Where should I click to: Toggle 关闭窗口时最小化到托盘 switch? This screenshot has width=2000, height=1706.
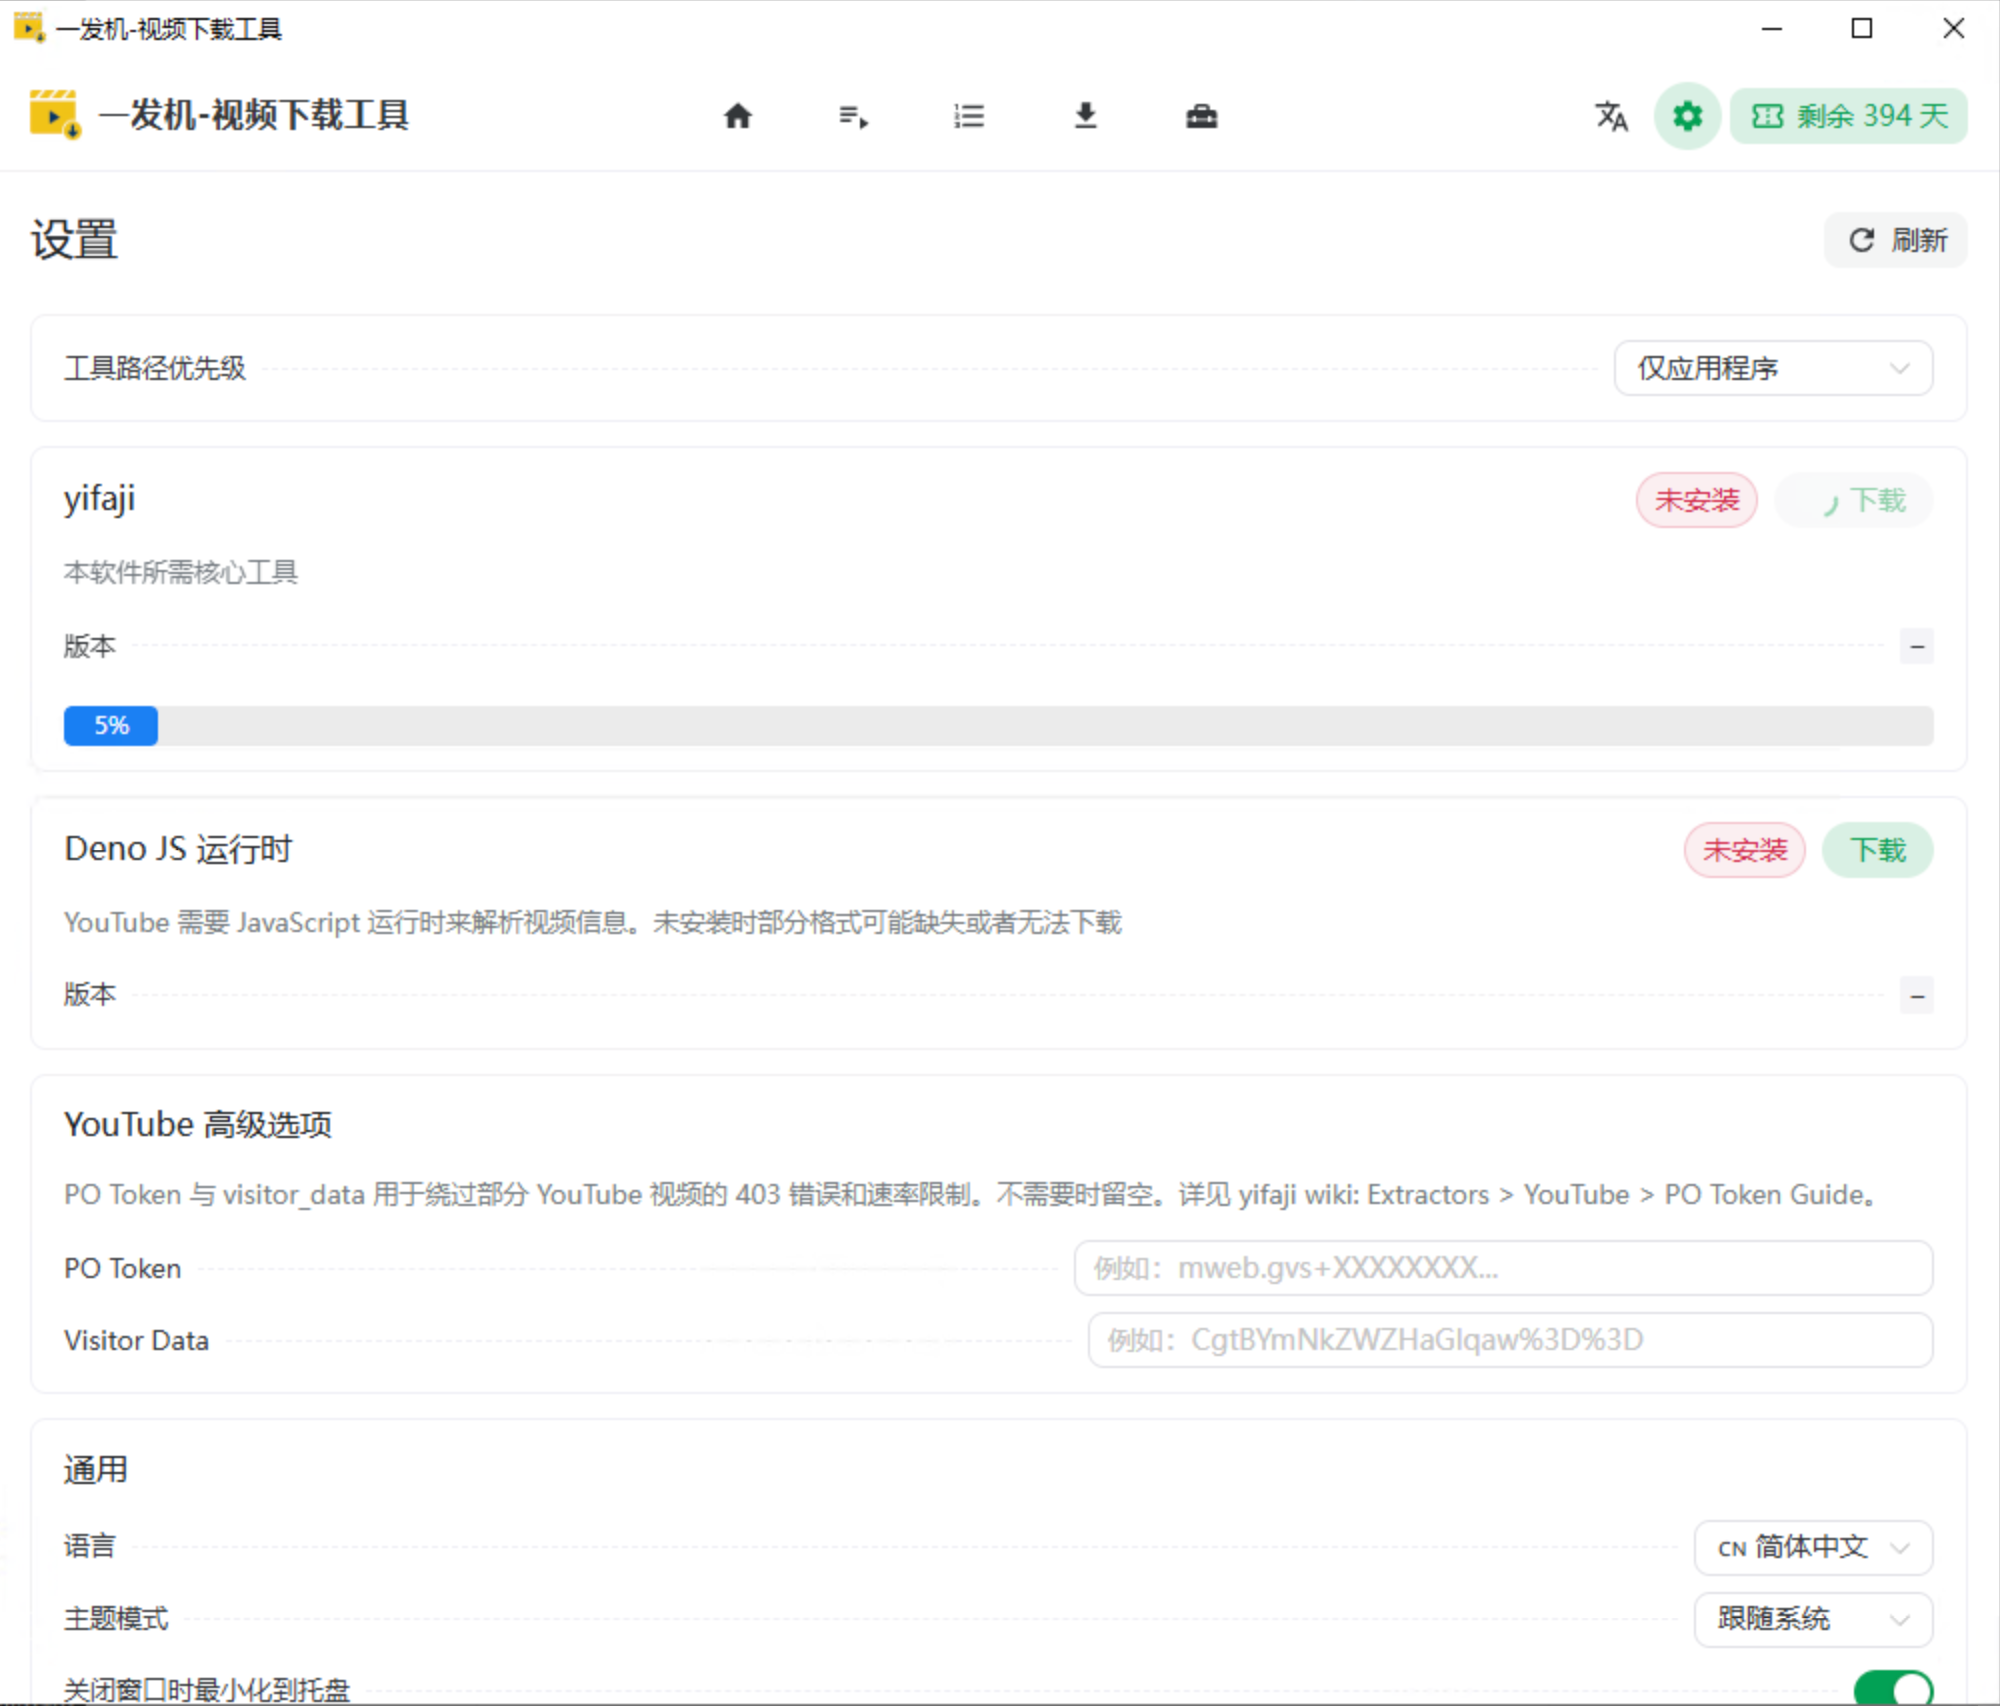coord(1893,1689)
